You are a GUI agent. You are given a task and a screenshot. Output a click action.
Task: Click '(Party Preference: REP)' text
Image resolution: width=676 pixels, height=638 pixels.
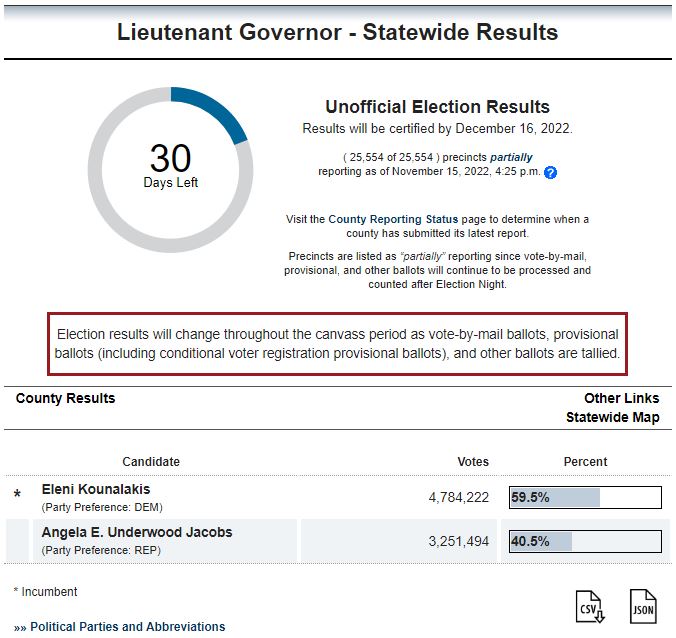[x=101, y=550]
